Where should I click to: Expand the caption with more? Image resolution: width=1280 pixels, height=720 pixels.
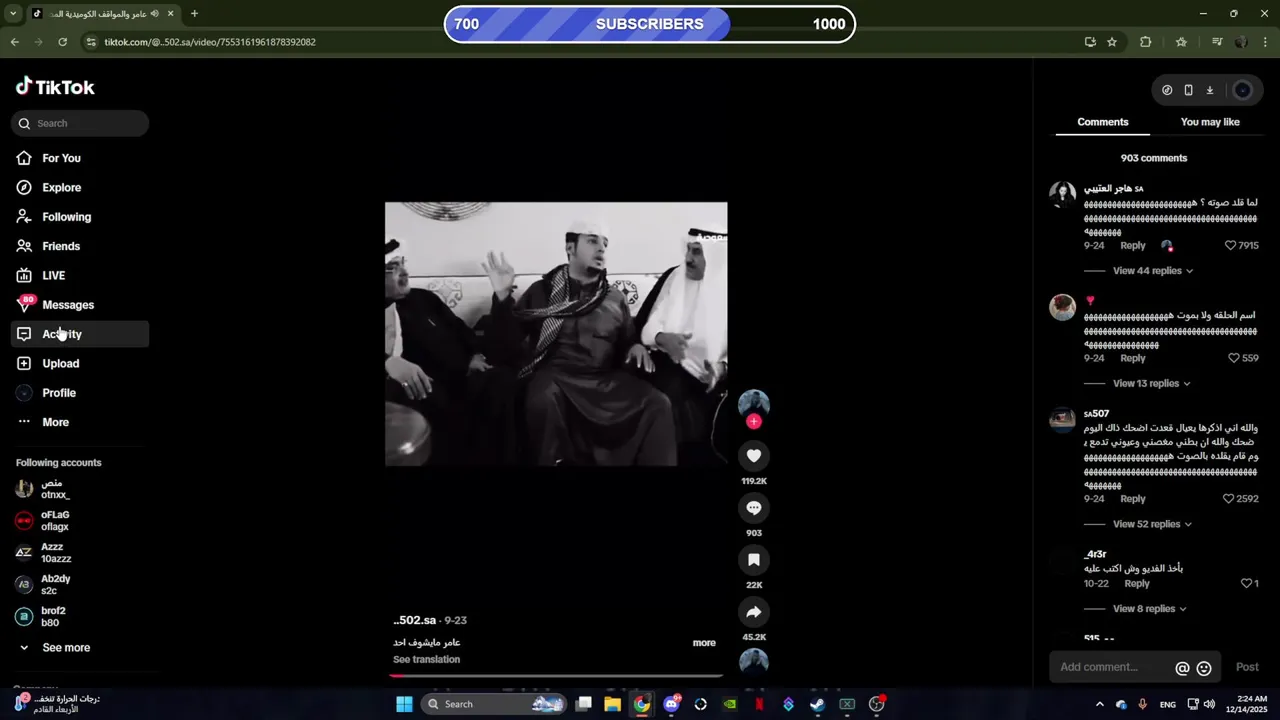[x=704, y=643]
